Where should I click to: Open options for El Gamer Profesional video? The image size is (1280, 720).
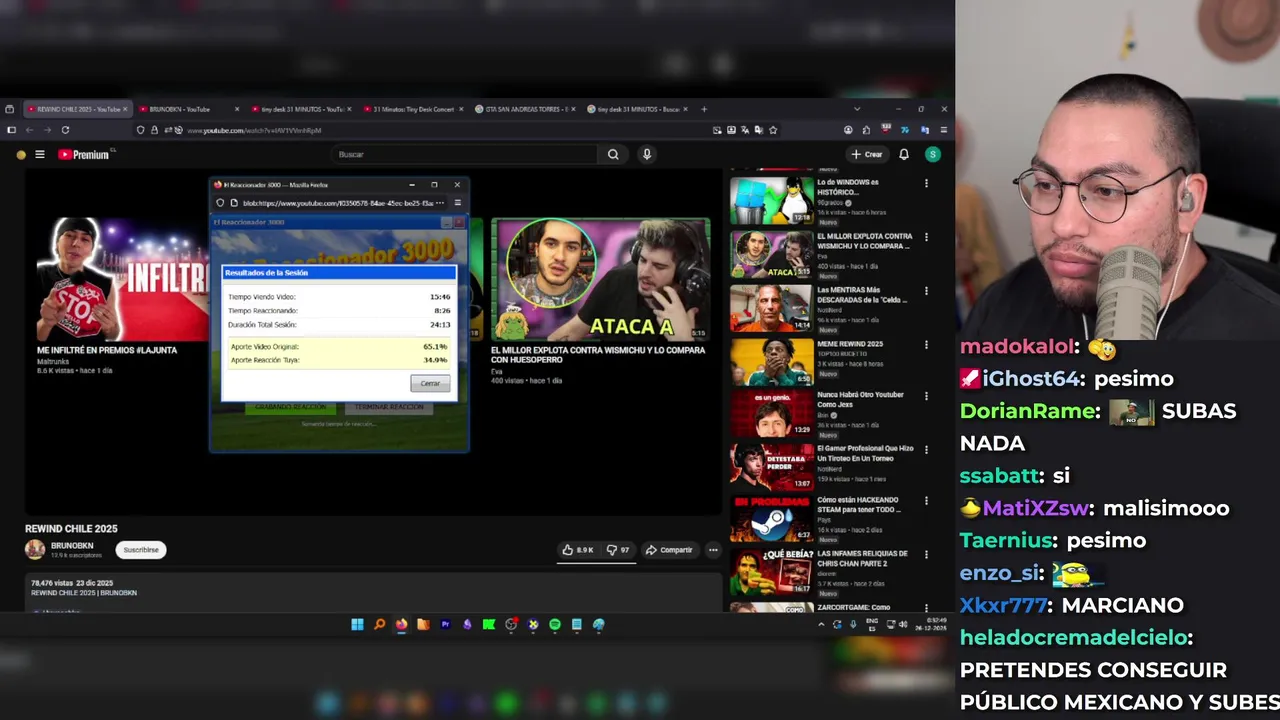926,450
